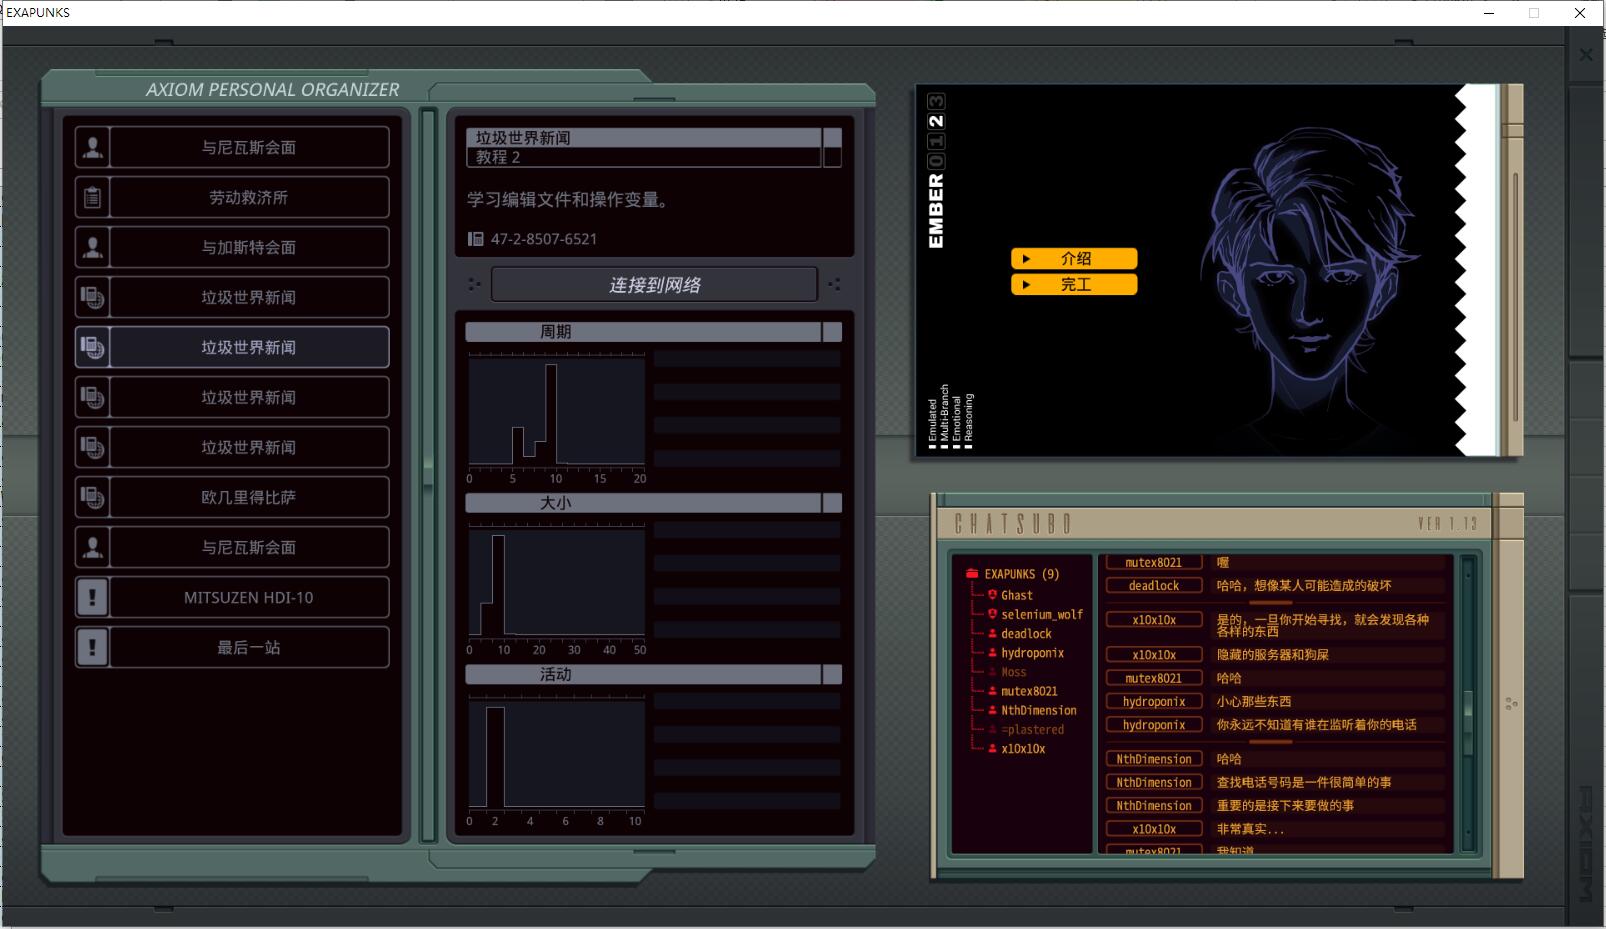Click the dimmed user icon beside =plastered
1606x929 pixels.
point(992,729)
